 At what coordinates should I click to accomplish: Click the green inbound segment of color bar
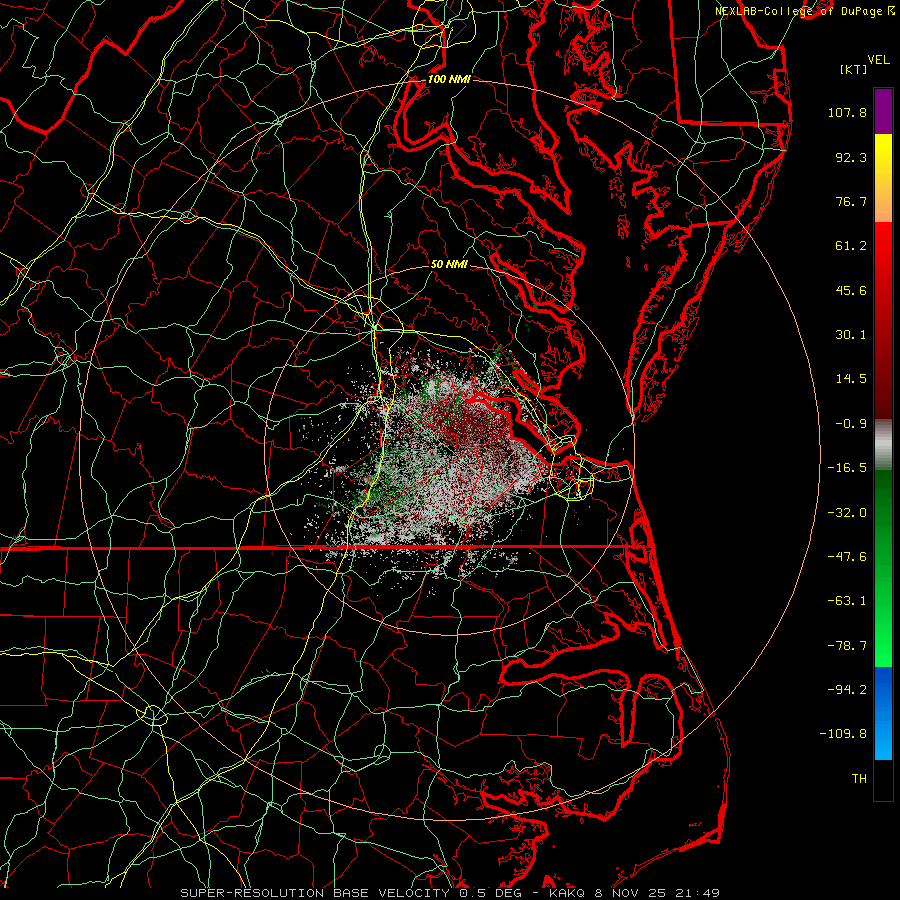click(883, 568)
